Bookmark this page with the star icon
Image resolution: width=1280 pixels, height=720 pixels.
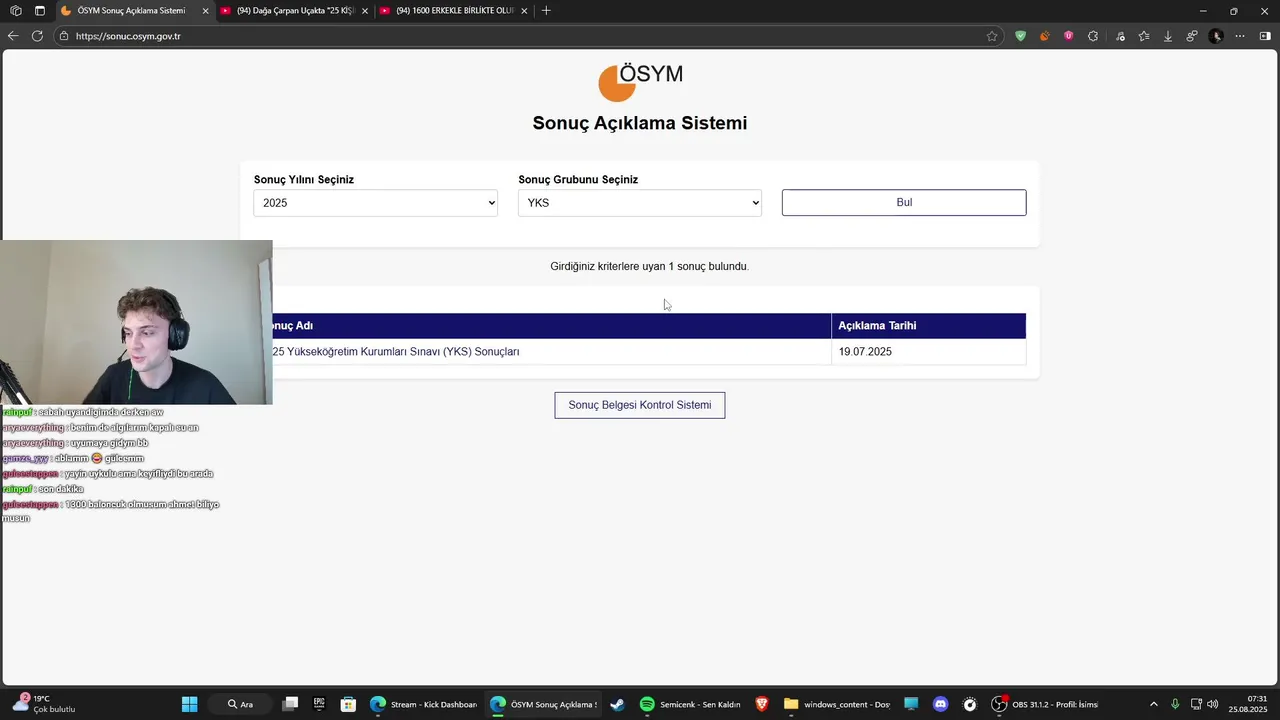coord(992,36)
